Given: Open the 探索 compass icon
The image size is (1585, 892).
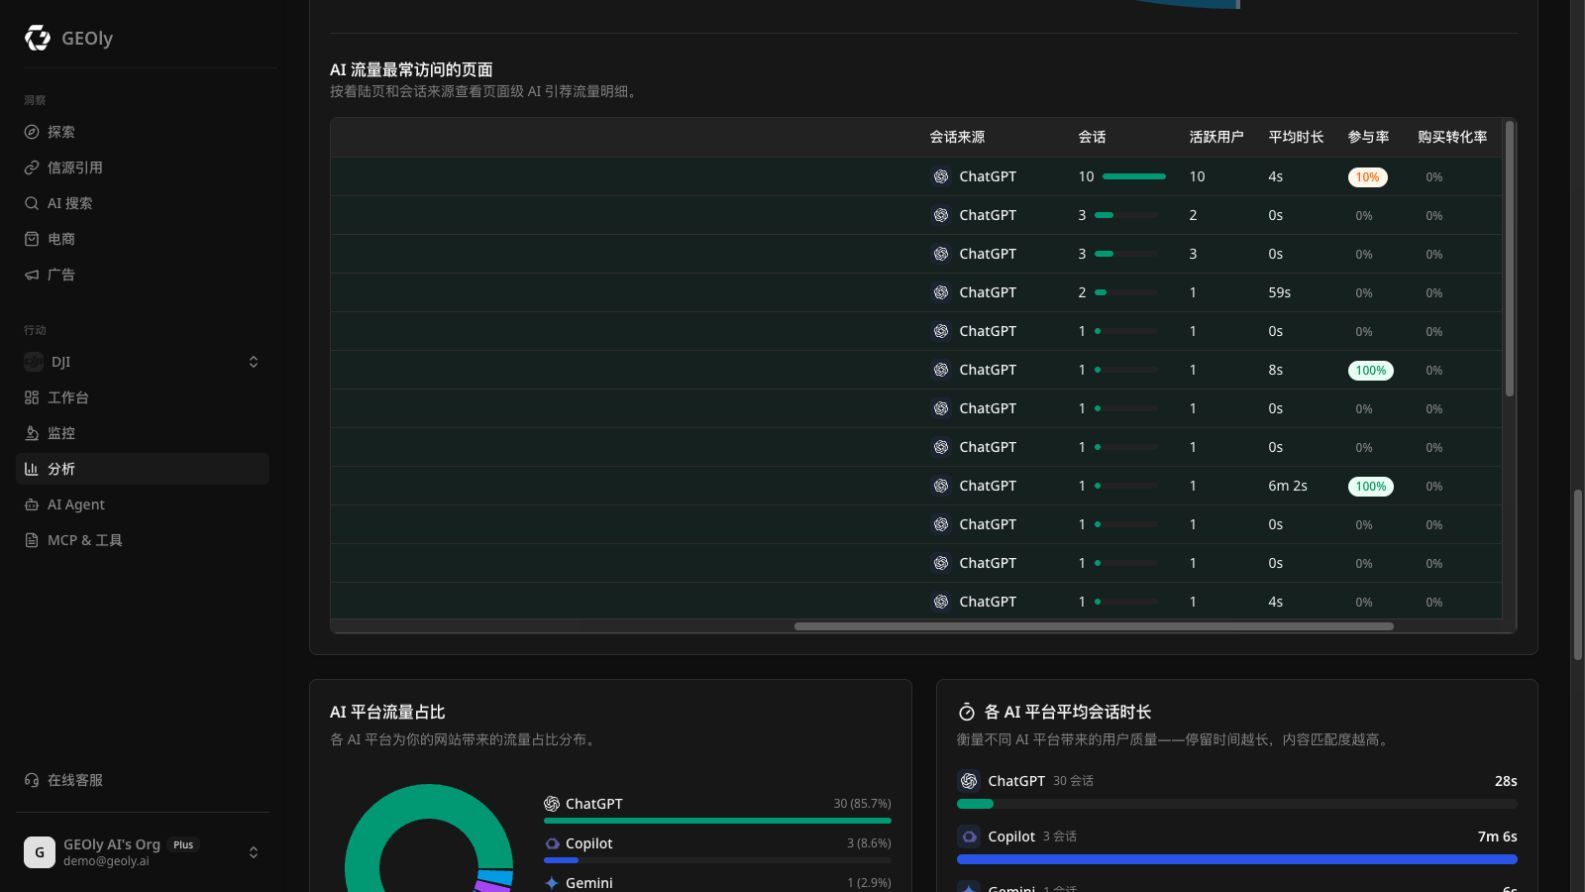Looking at the screenshot, I should point(32,132).
